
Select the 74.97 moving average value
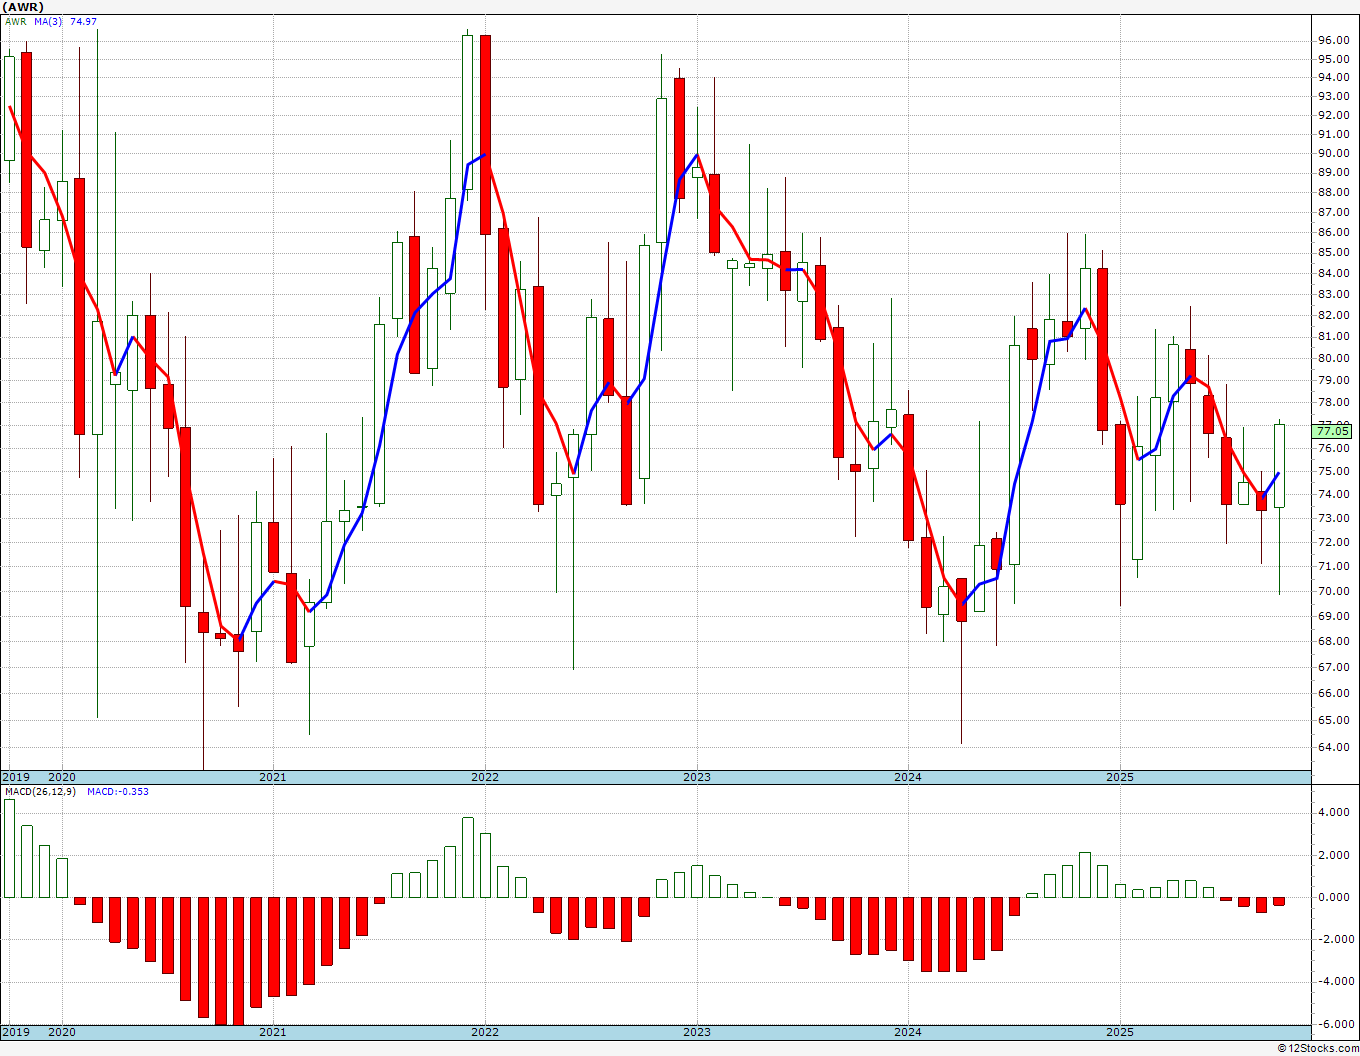tap(83, 21)
